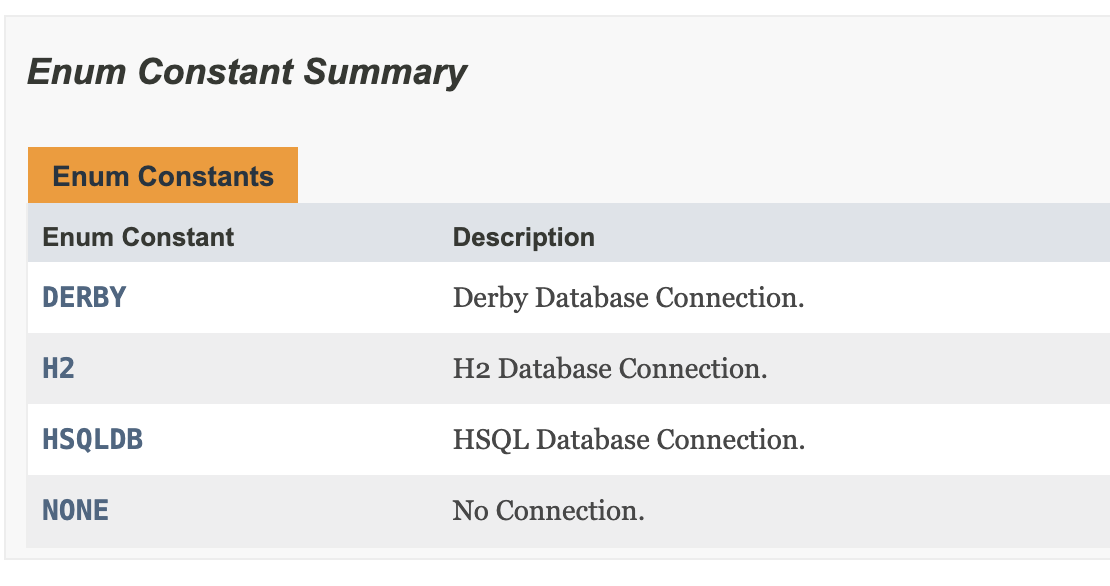Click 'Database' in the Derby description
1110x586 pixels.
[592, 298]
